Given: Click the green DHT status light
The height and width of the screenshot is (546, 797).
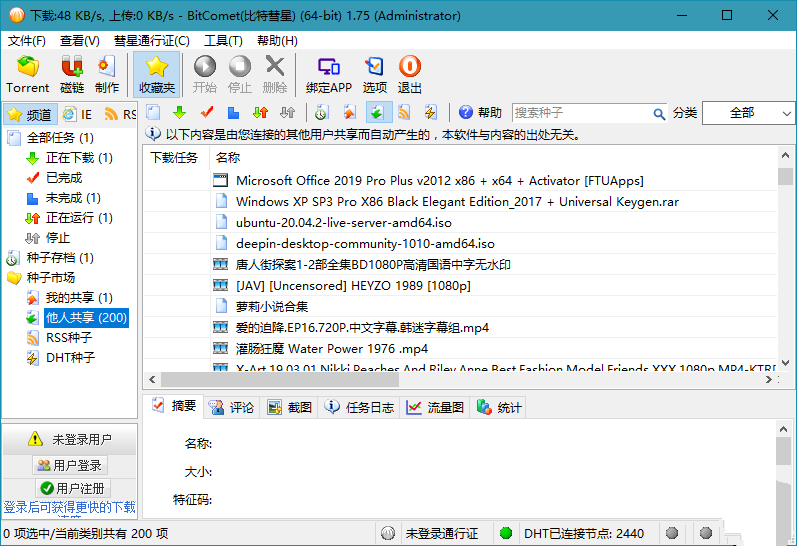Looking at the screenshot, I should pos(506,534).
